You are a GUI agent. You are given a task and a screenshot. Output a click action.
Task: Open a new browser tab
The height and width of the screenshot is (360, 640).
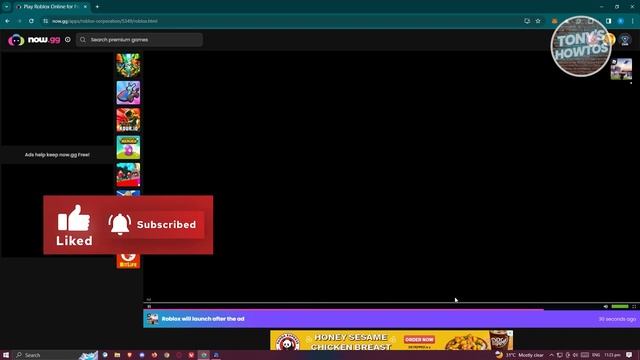click(97, 7)
